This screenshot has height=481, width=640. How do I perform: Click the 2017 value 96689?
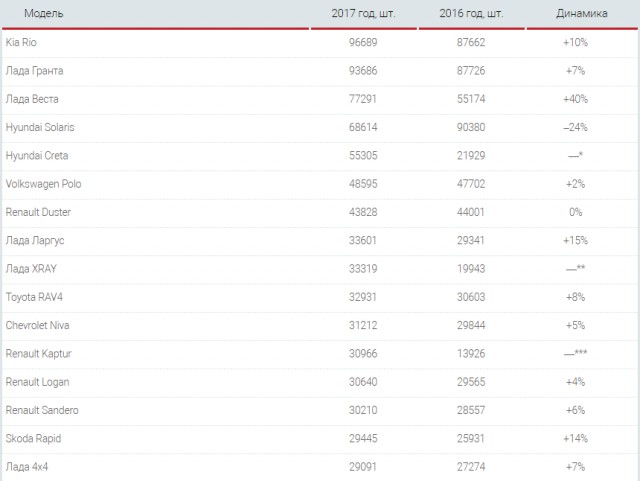coord(363,42)
